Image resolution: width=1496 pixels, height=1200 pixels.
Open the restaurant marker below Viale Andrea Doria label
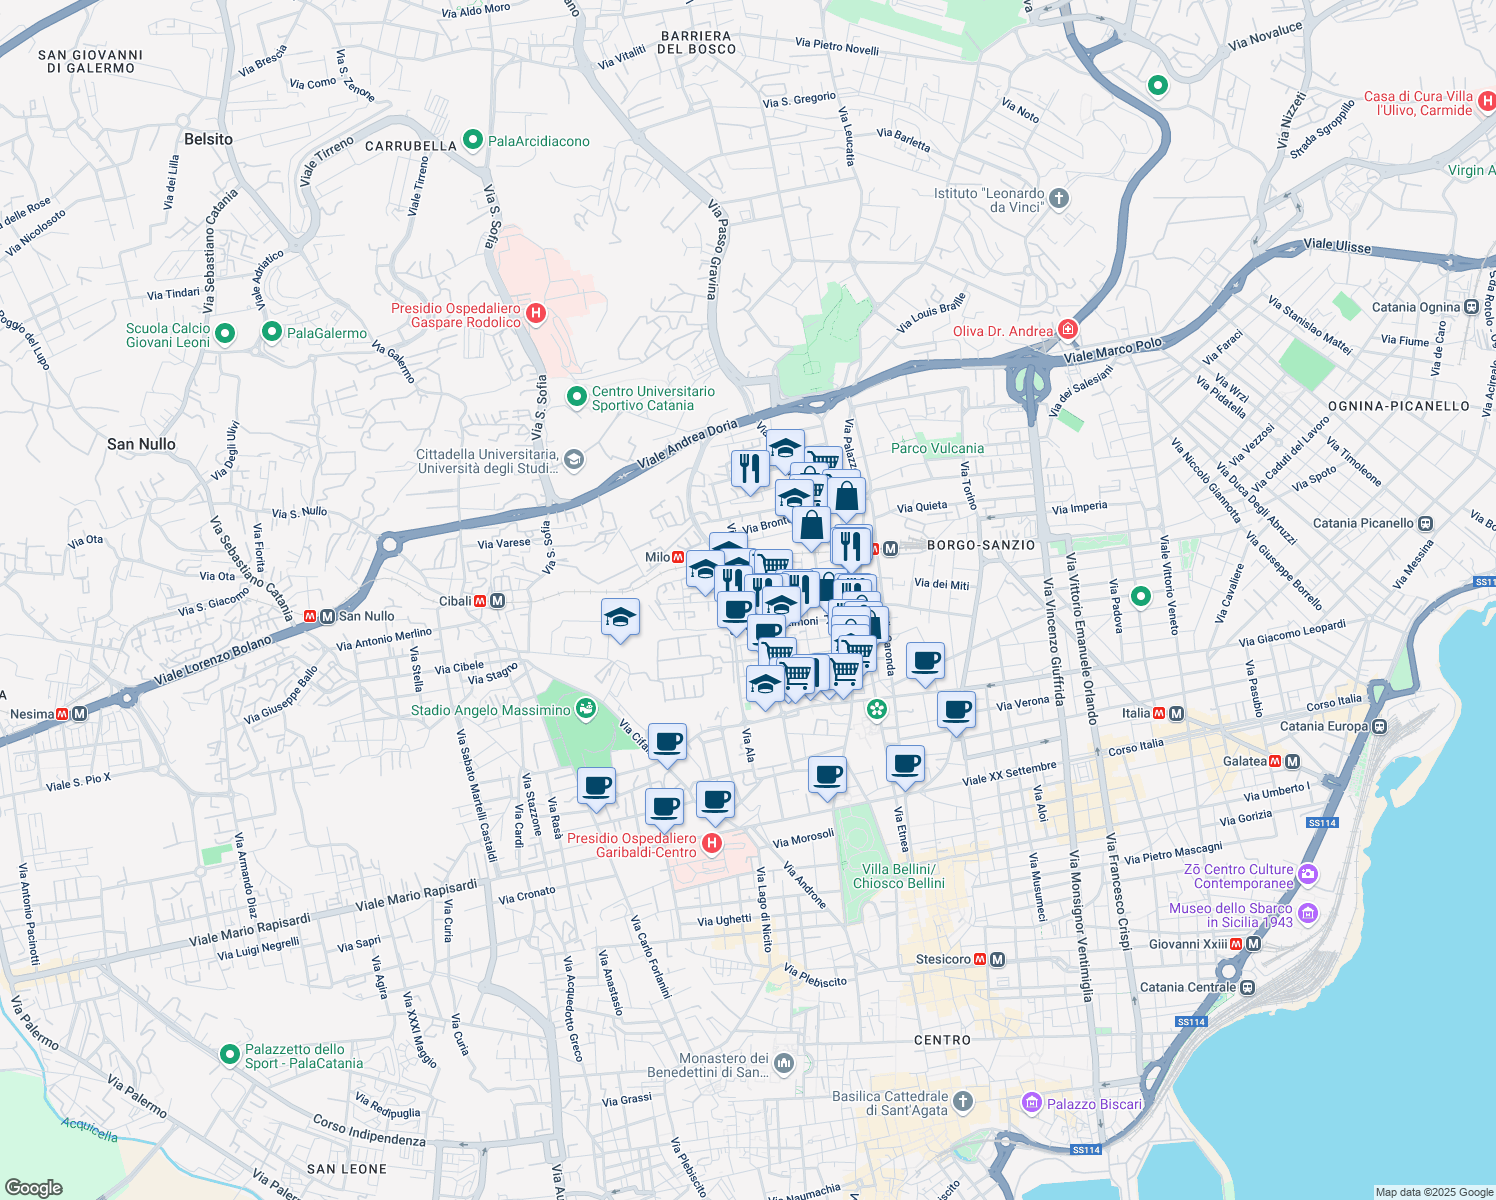750,468
